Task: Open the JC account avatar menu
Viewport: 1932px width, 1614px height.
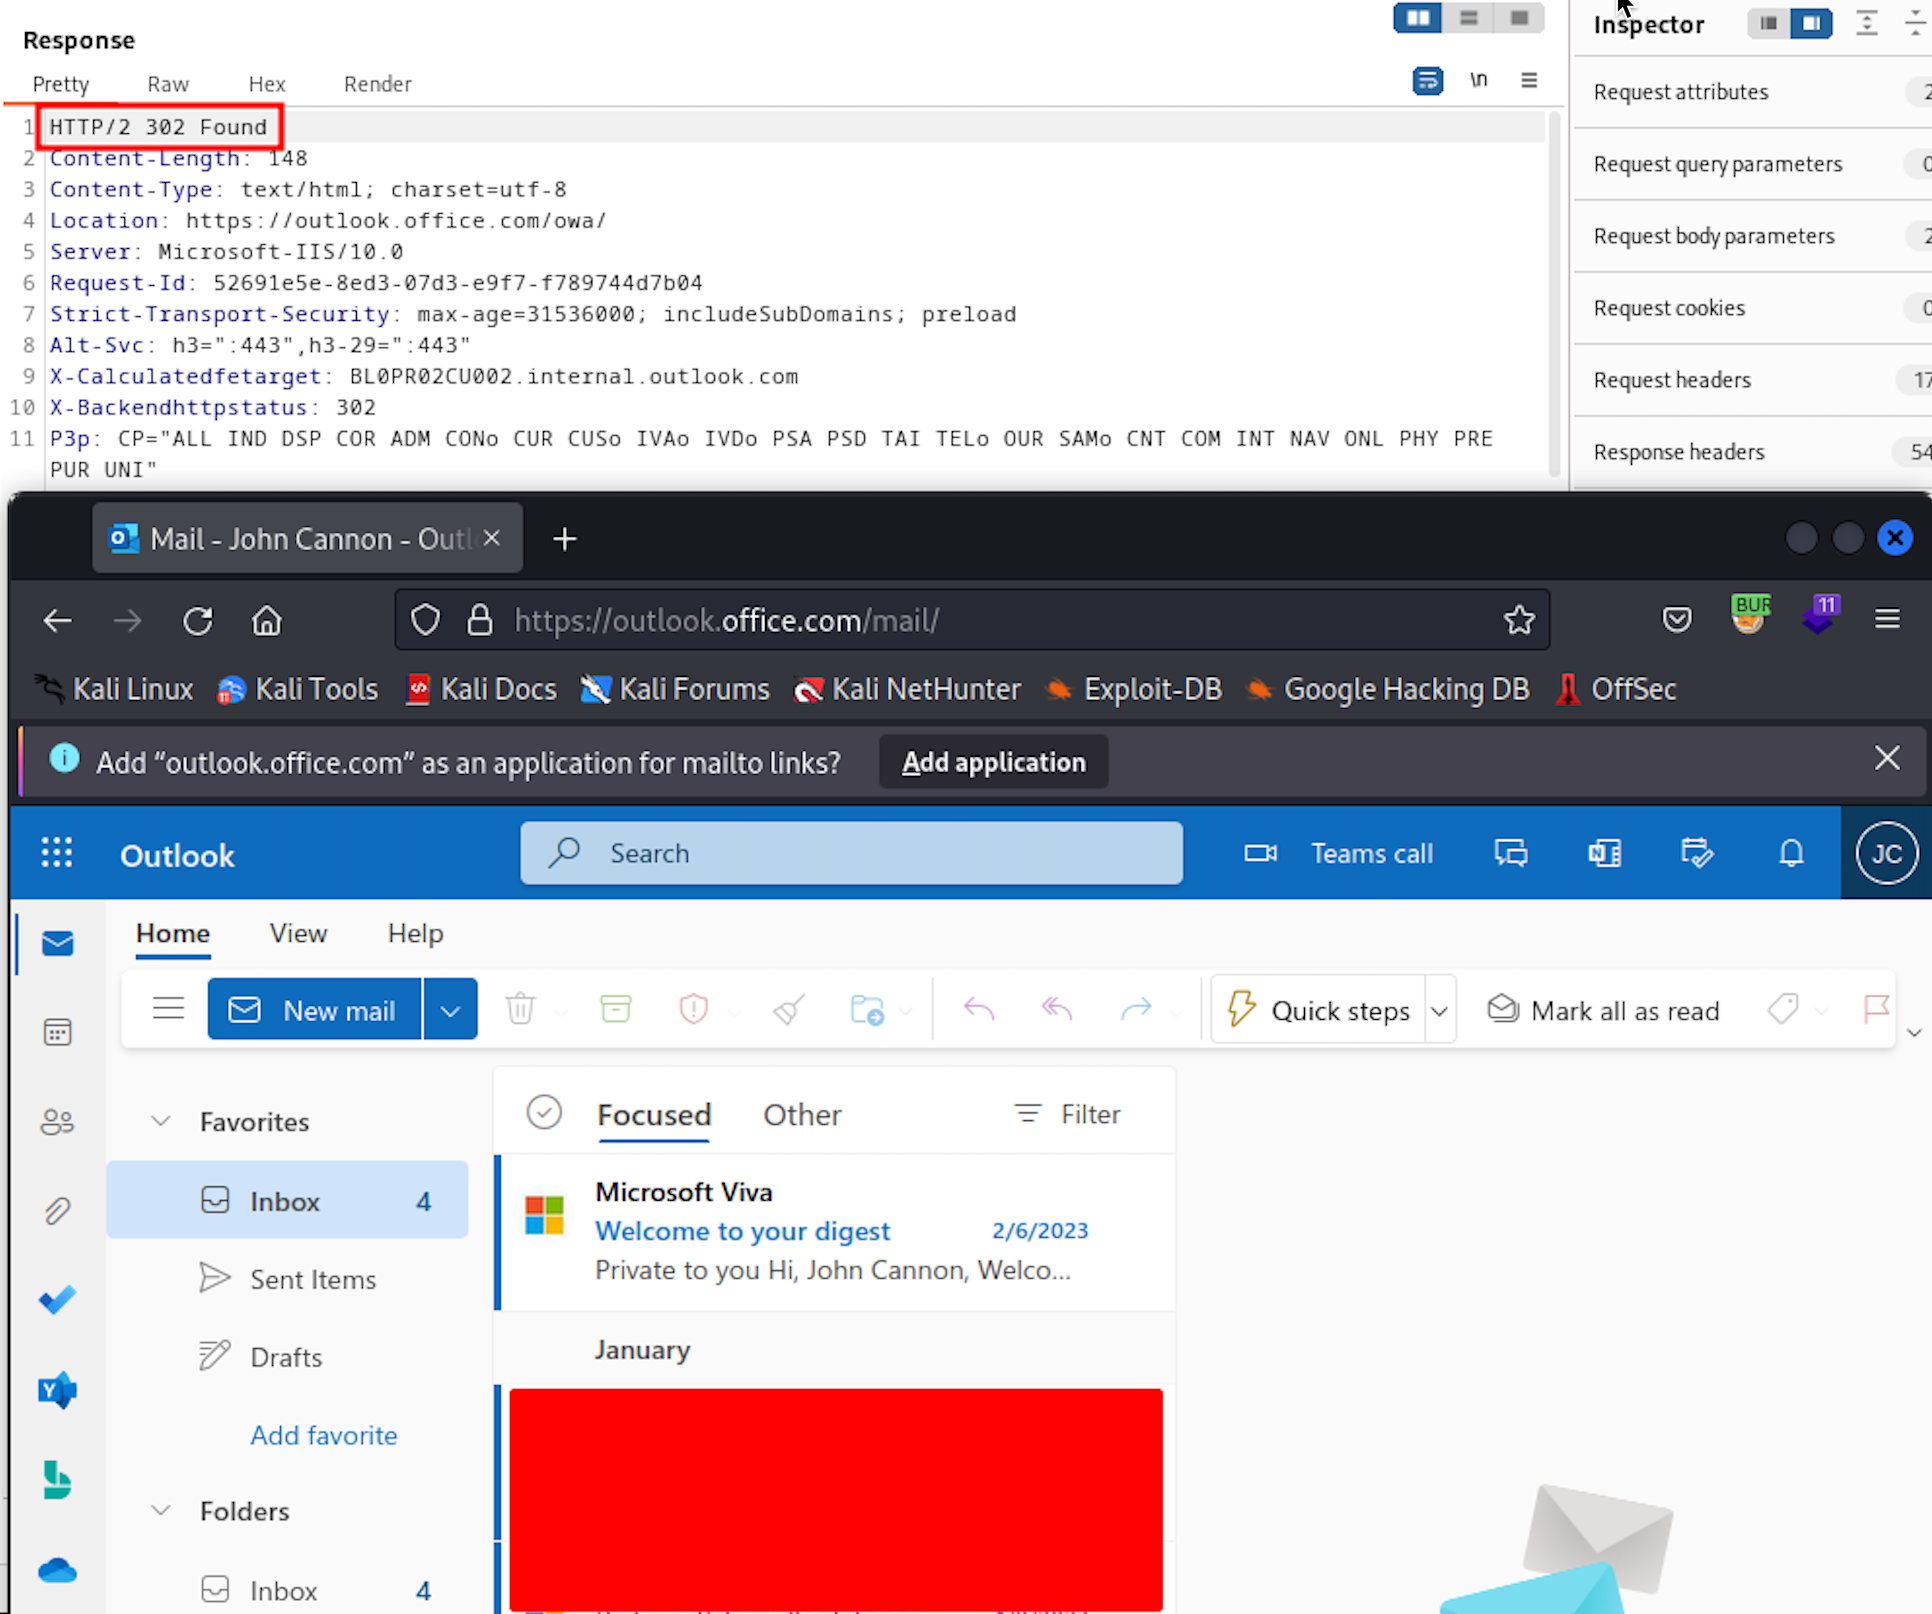Action: [1886, 853]
